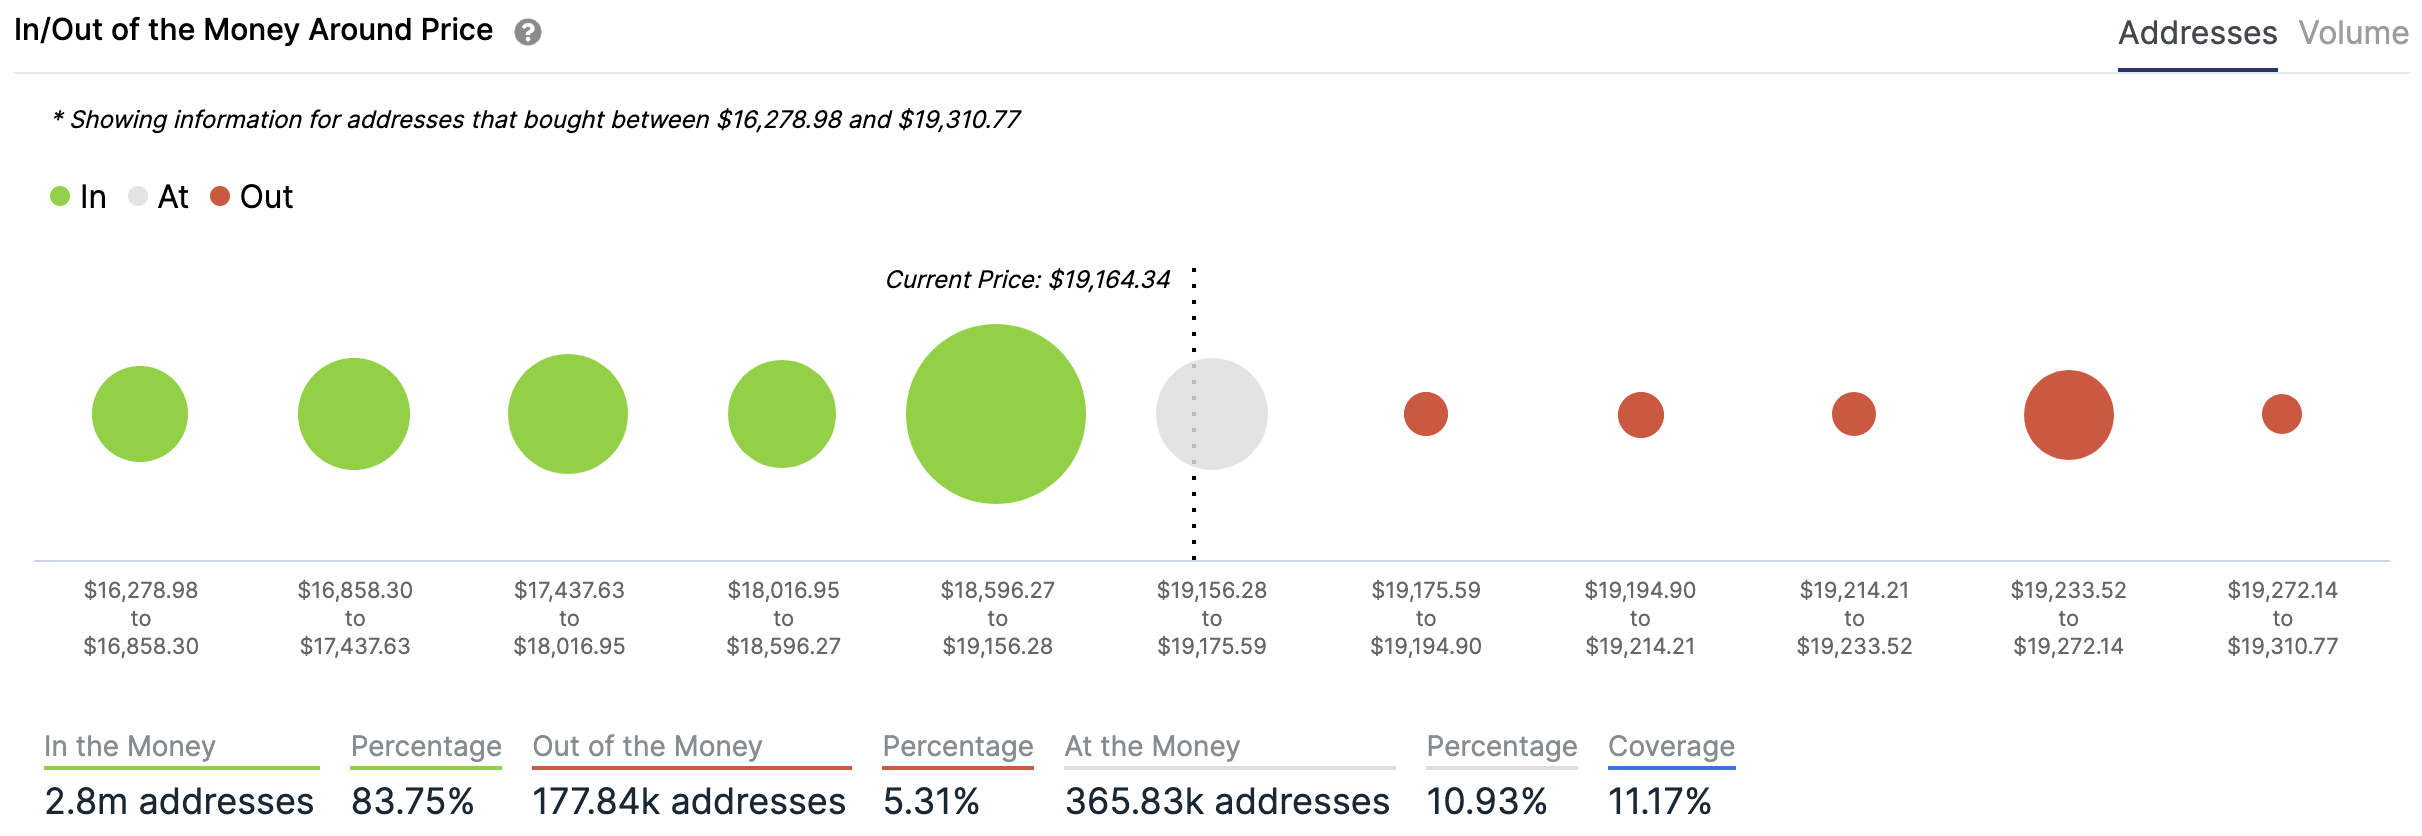Click the $19,175.59 to $19,194.90 red bubble
The width and height of the screenshot is (2422, 836).
click(x=1426, y=414)
